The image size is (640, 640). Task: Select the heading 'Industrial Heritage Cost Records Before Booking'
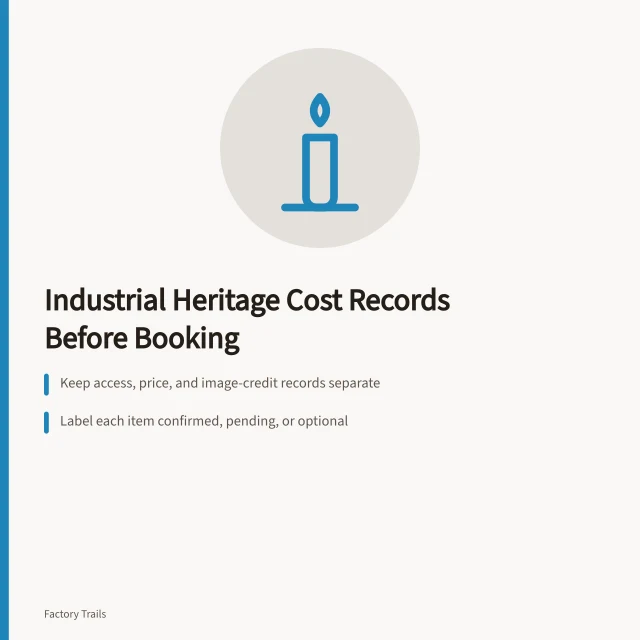(247, 319)
